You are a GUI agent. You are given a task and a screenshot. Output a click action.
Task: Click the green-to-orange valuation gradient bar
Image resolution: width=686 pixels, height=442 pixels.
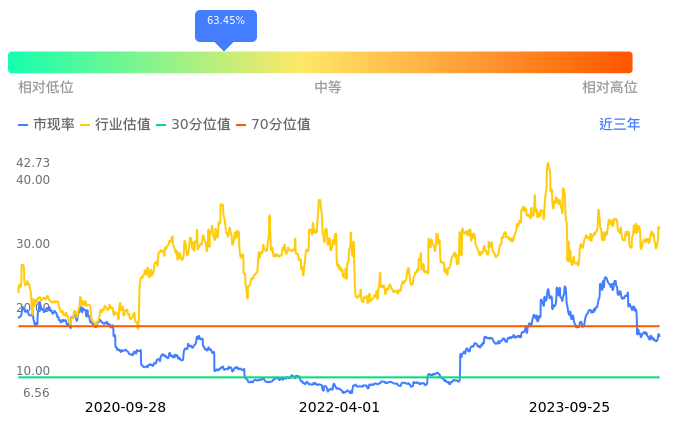(x=320, y=62)
